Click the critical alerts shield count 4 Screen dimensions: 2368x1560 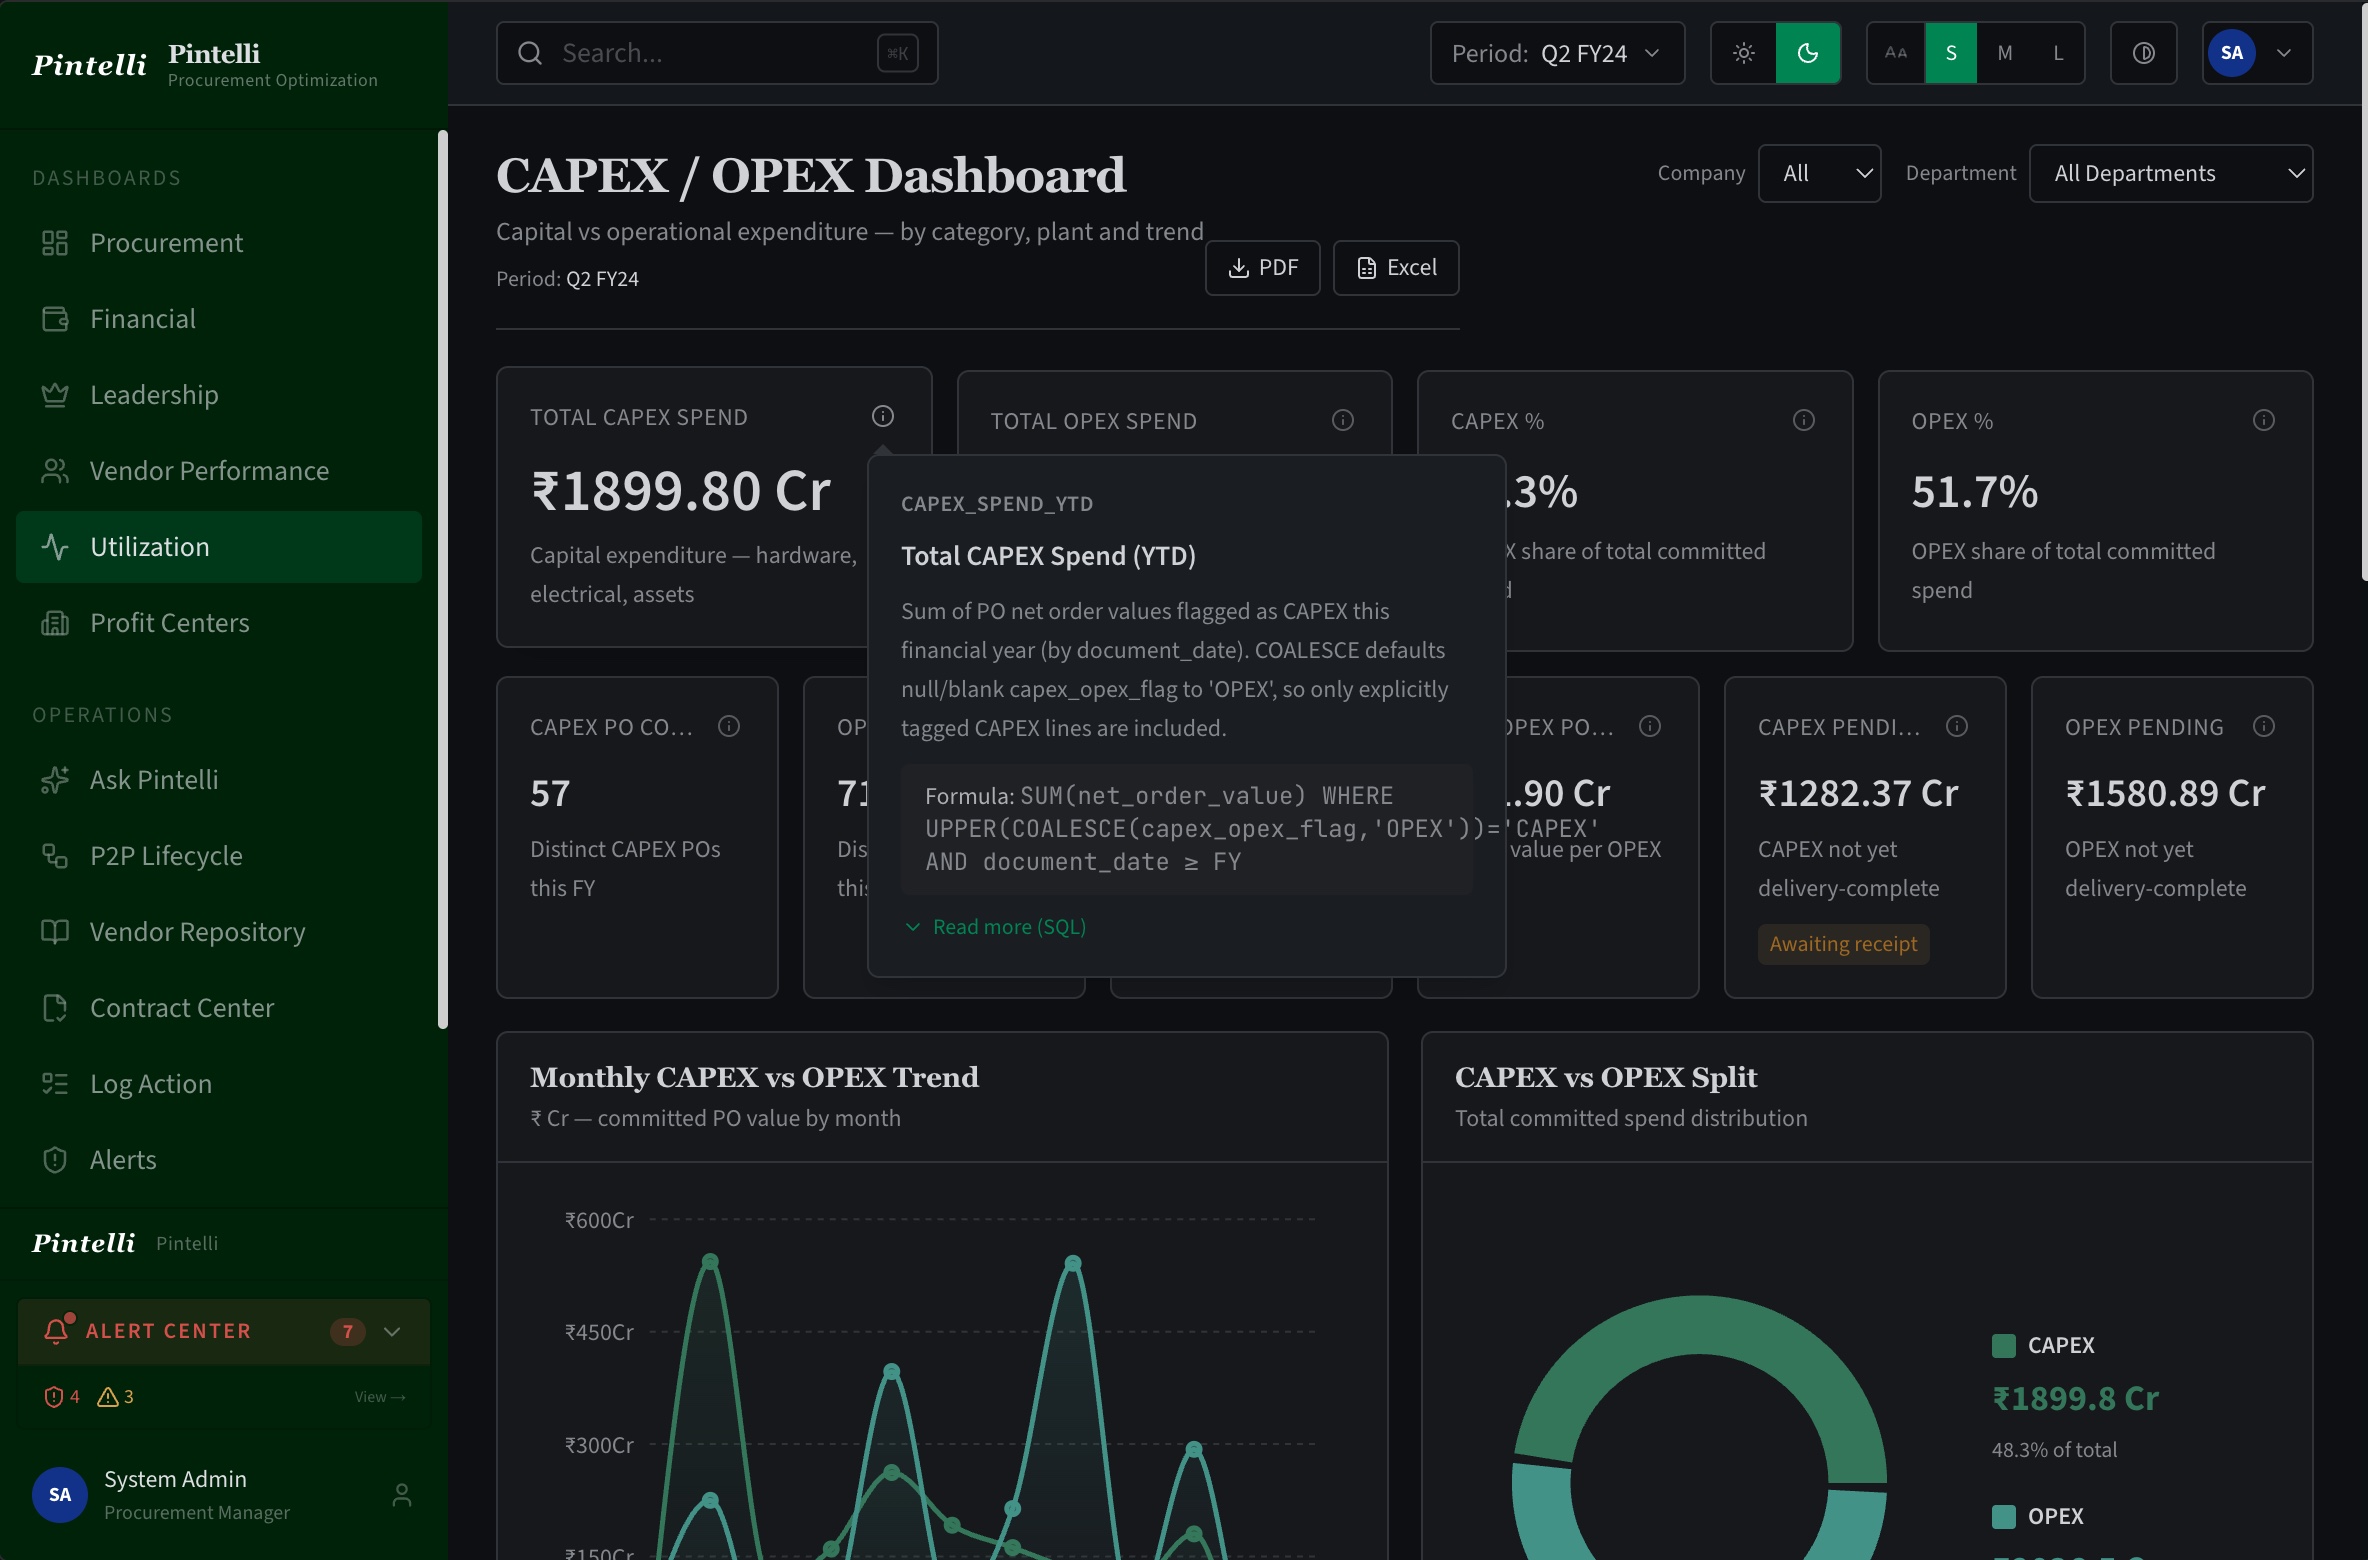click(62, 1397)
